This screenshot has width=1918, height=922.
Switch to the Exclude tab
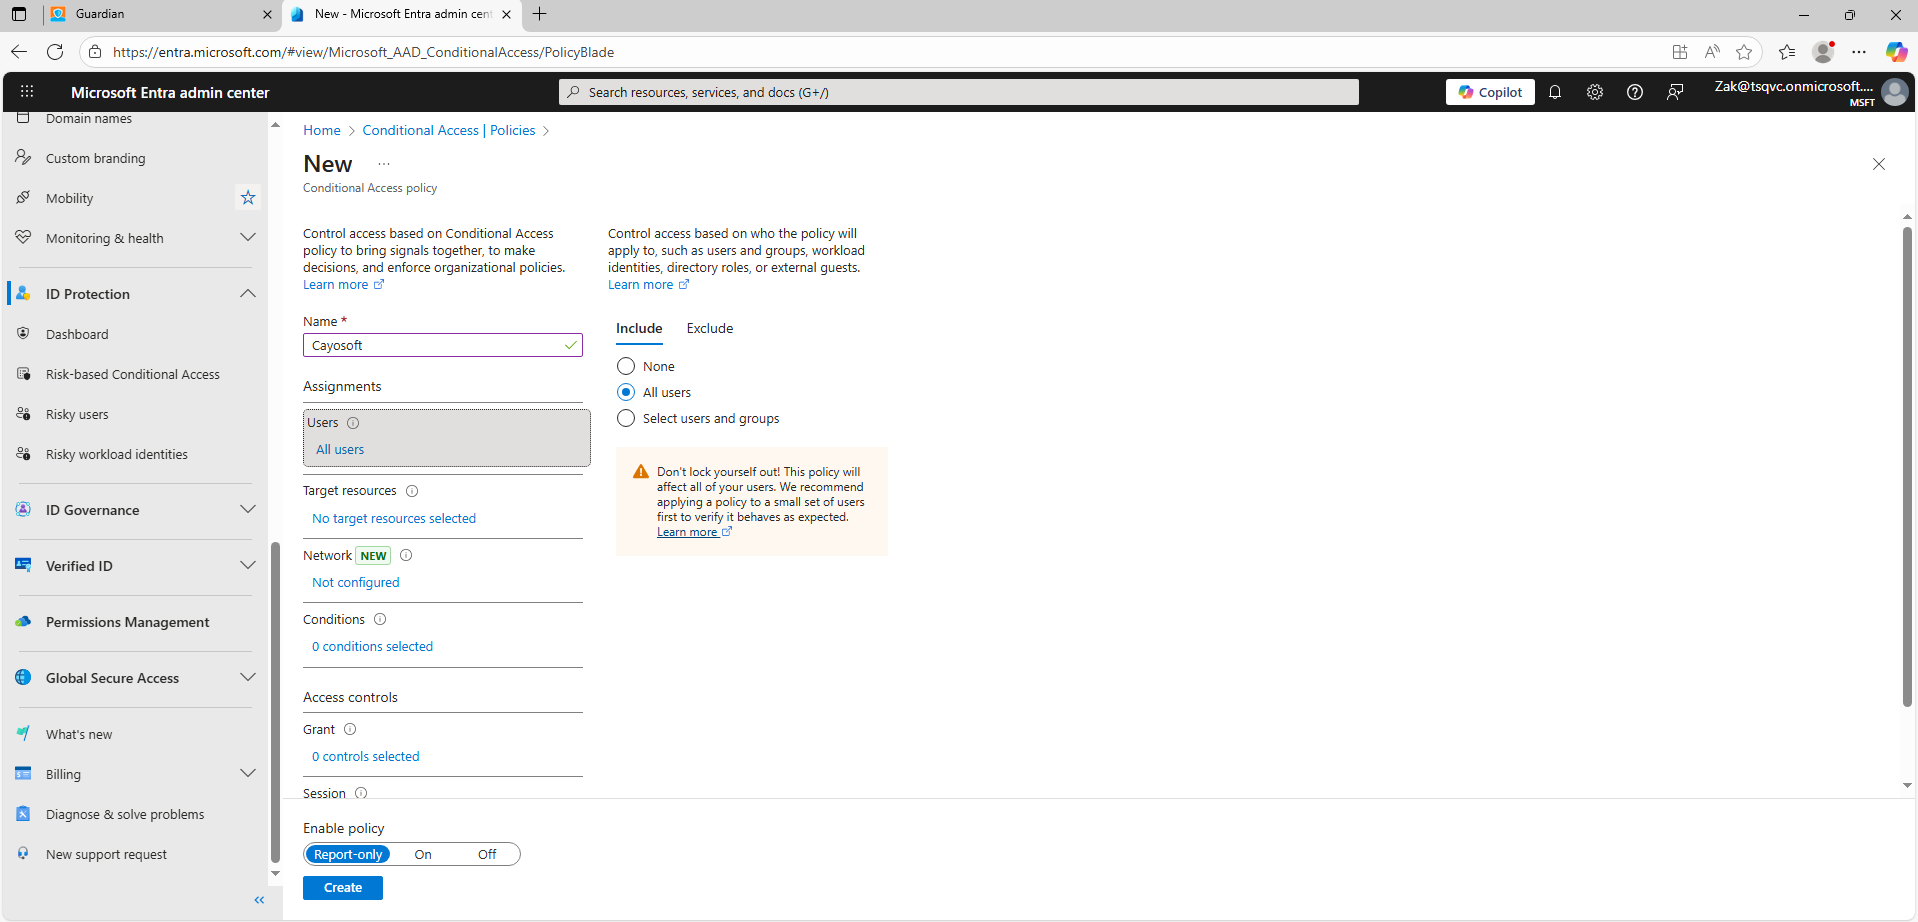[709, 329]
